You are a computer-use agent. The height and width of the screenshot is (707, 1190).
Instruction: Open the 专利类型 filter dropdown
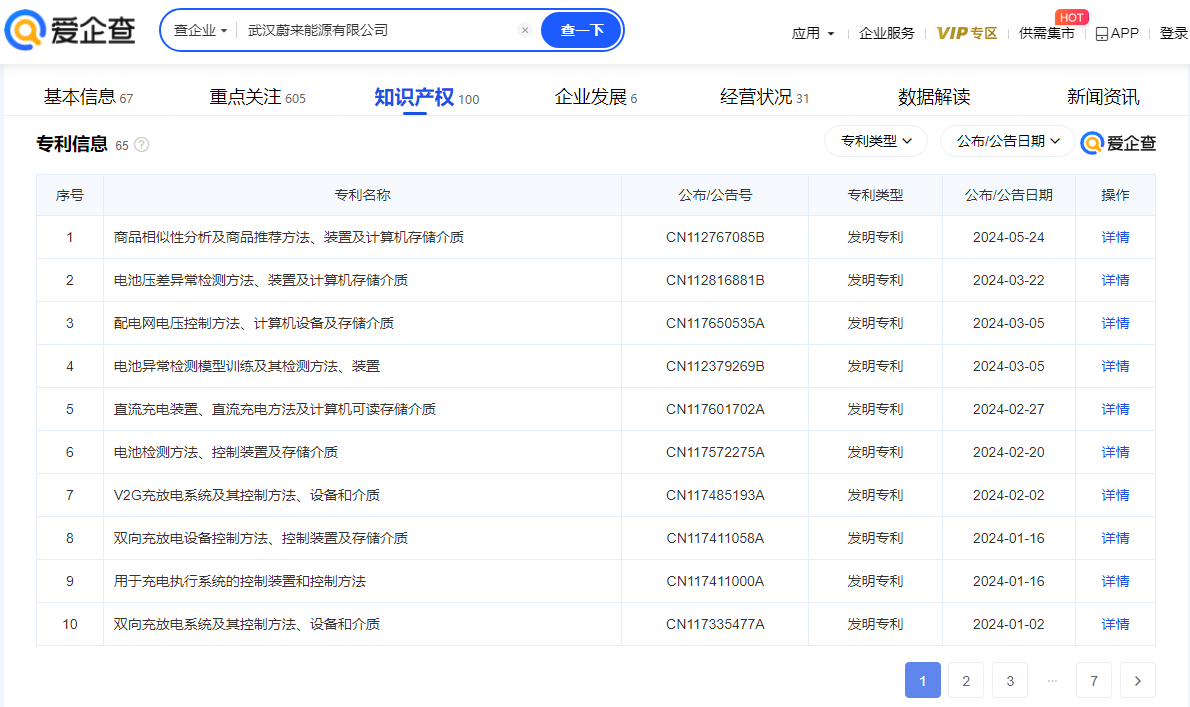pyautogui.click(x=876, y=141)
